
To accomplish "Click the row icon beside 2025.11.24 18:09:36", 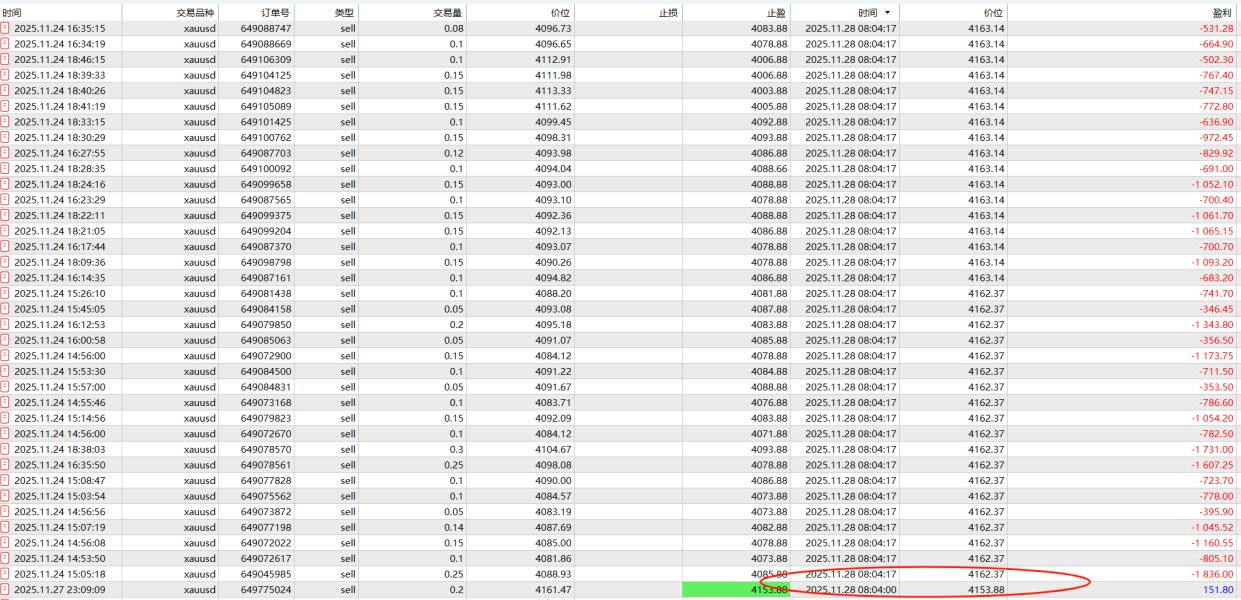I will 5,262.
